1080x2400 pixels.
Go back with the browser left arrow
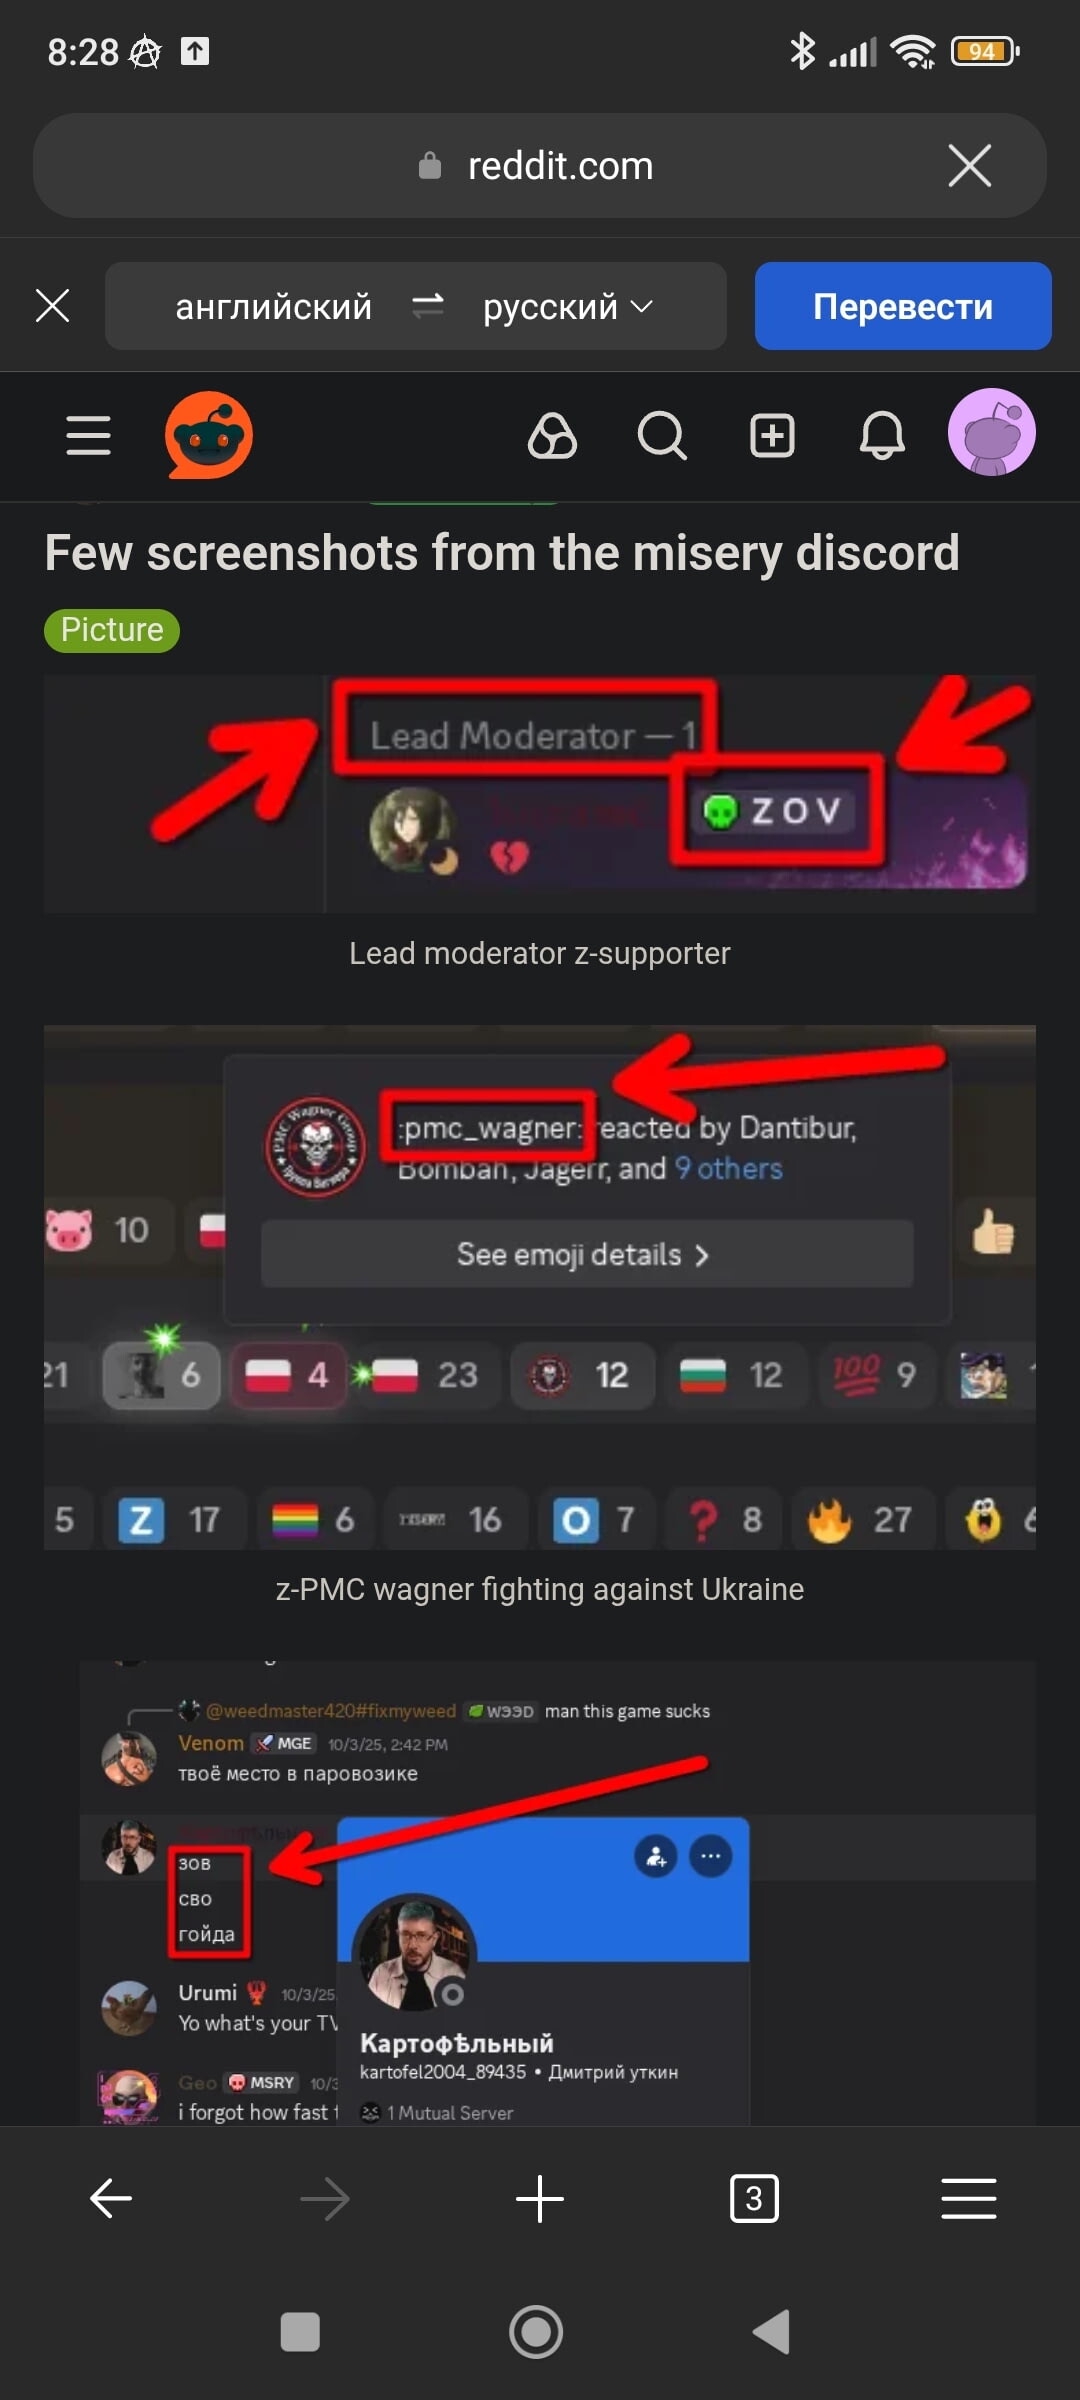tap(111, 2198)
